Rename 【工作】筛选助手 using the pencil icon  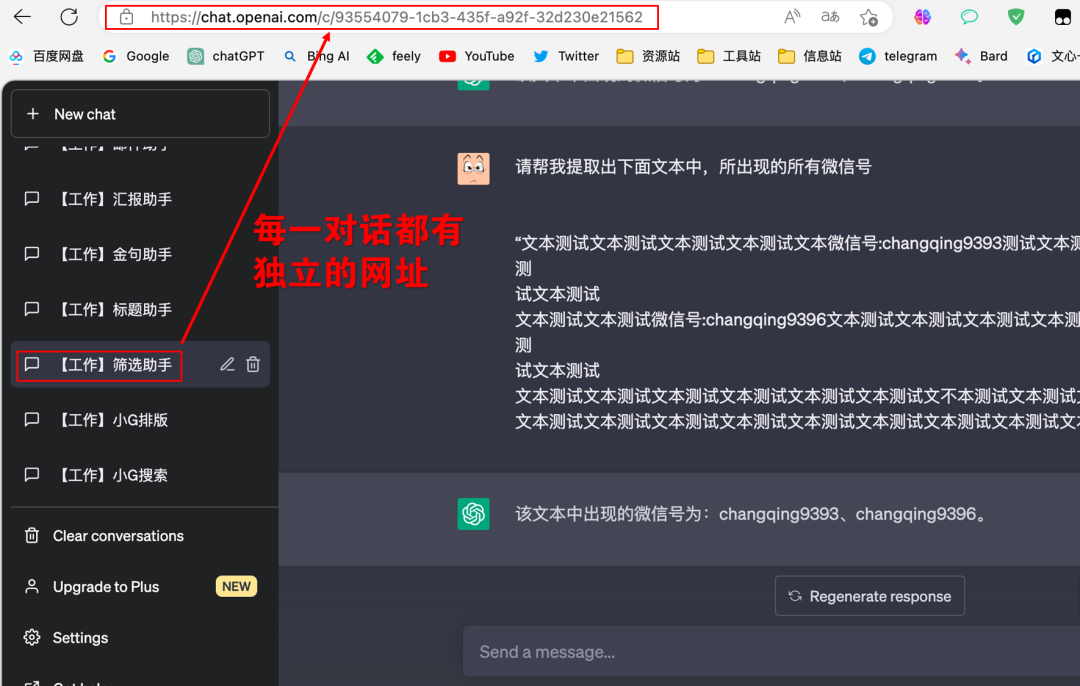pos(227,364)
